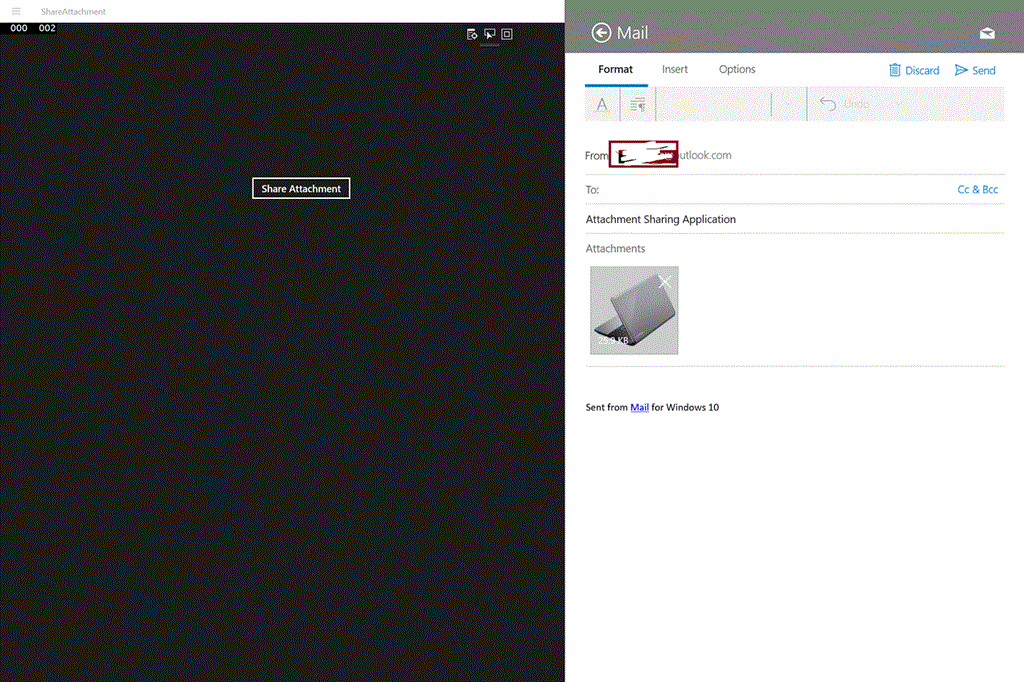The height and width of the screenshot is (682, 1024).
Task: Open the paragraph formatting icon
Action: point(637,104)
